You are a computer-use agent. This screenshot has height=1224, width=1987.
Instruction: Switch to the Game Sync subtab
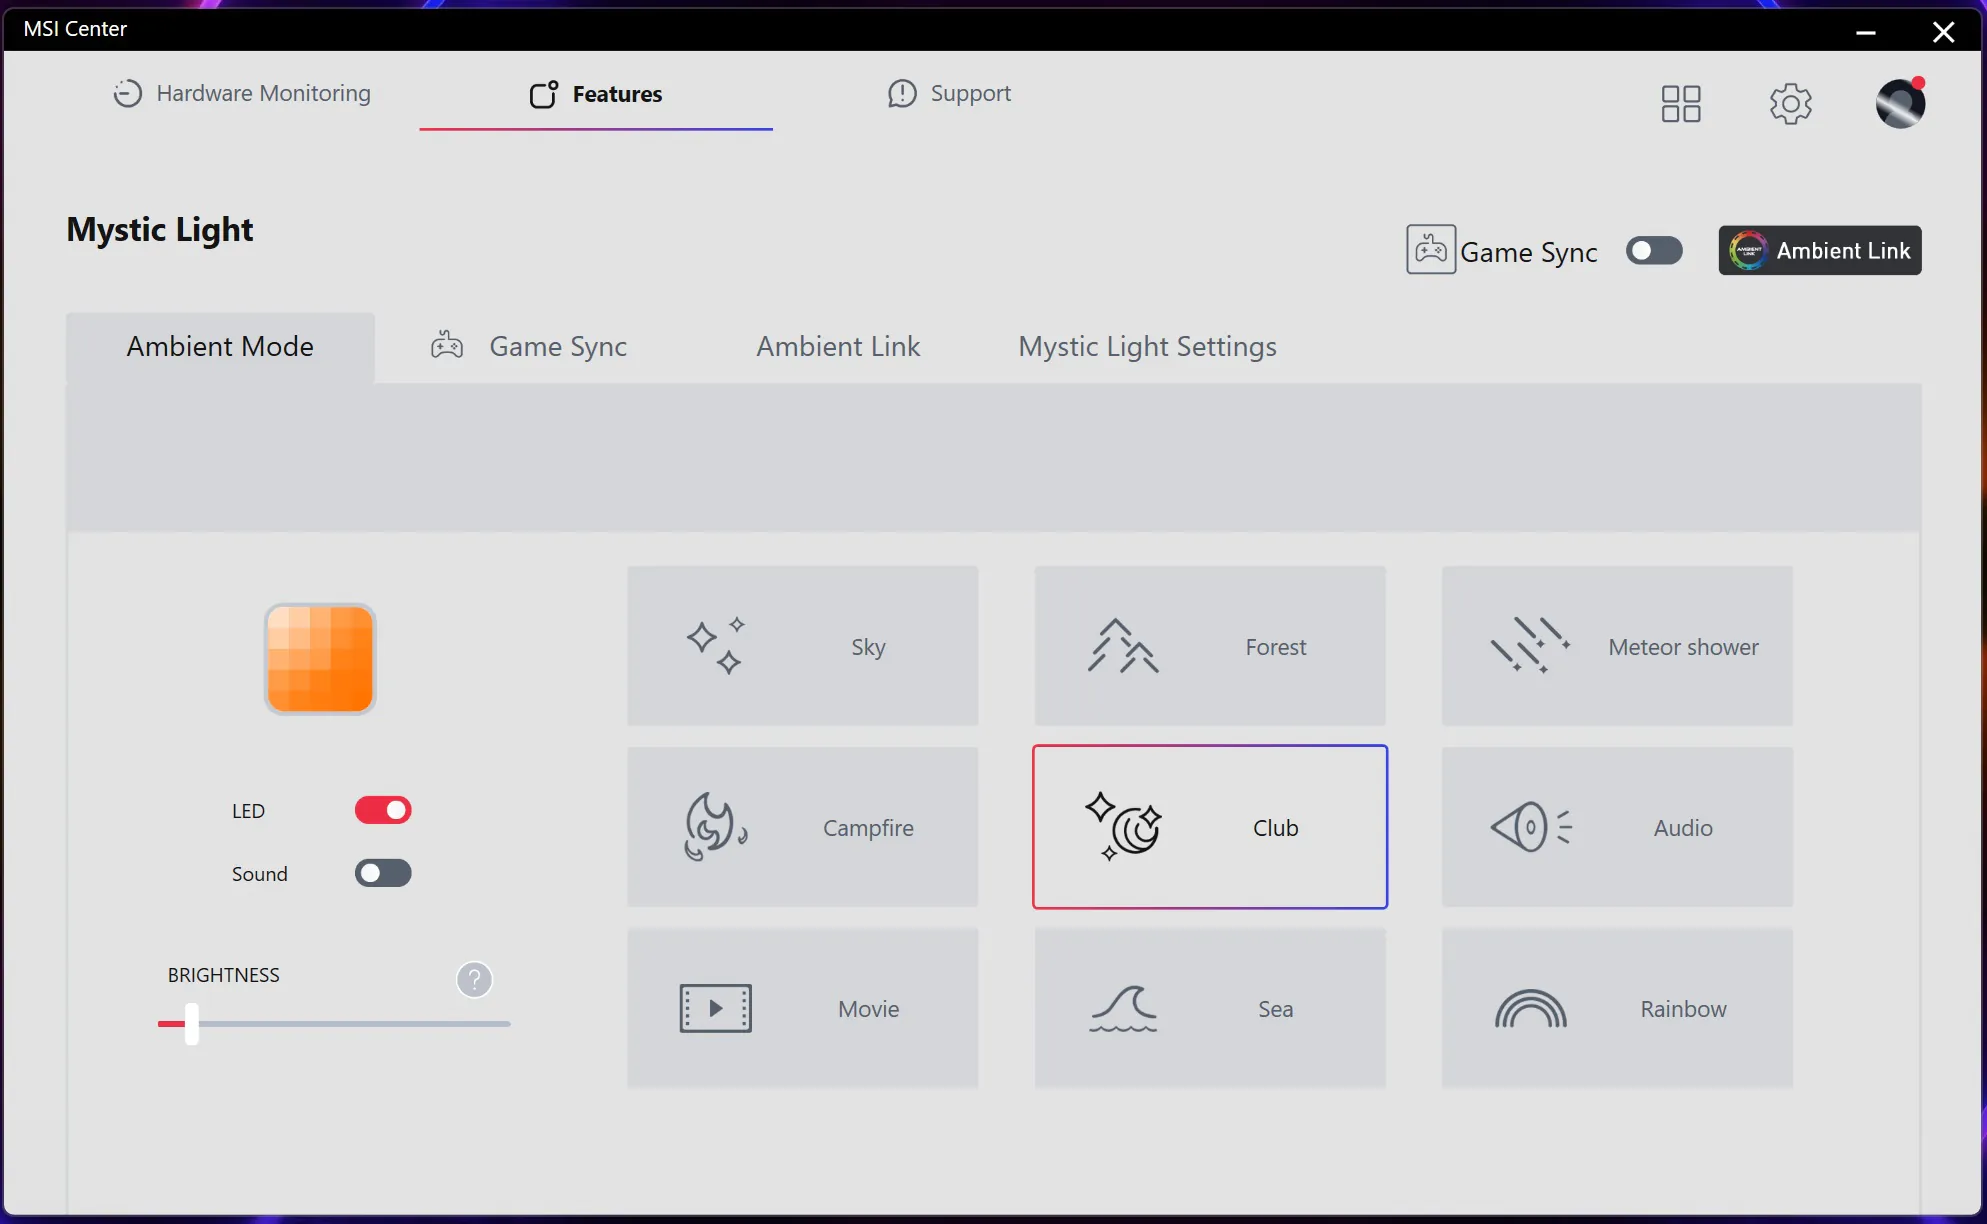[x=529, y=347]
